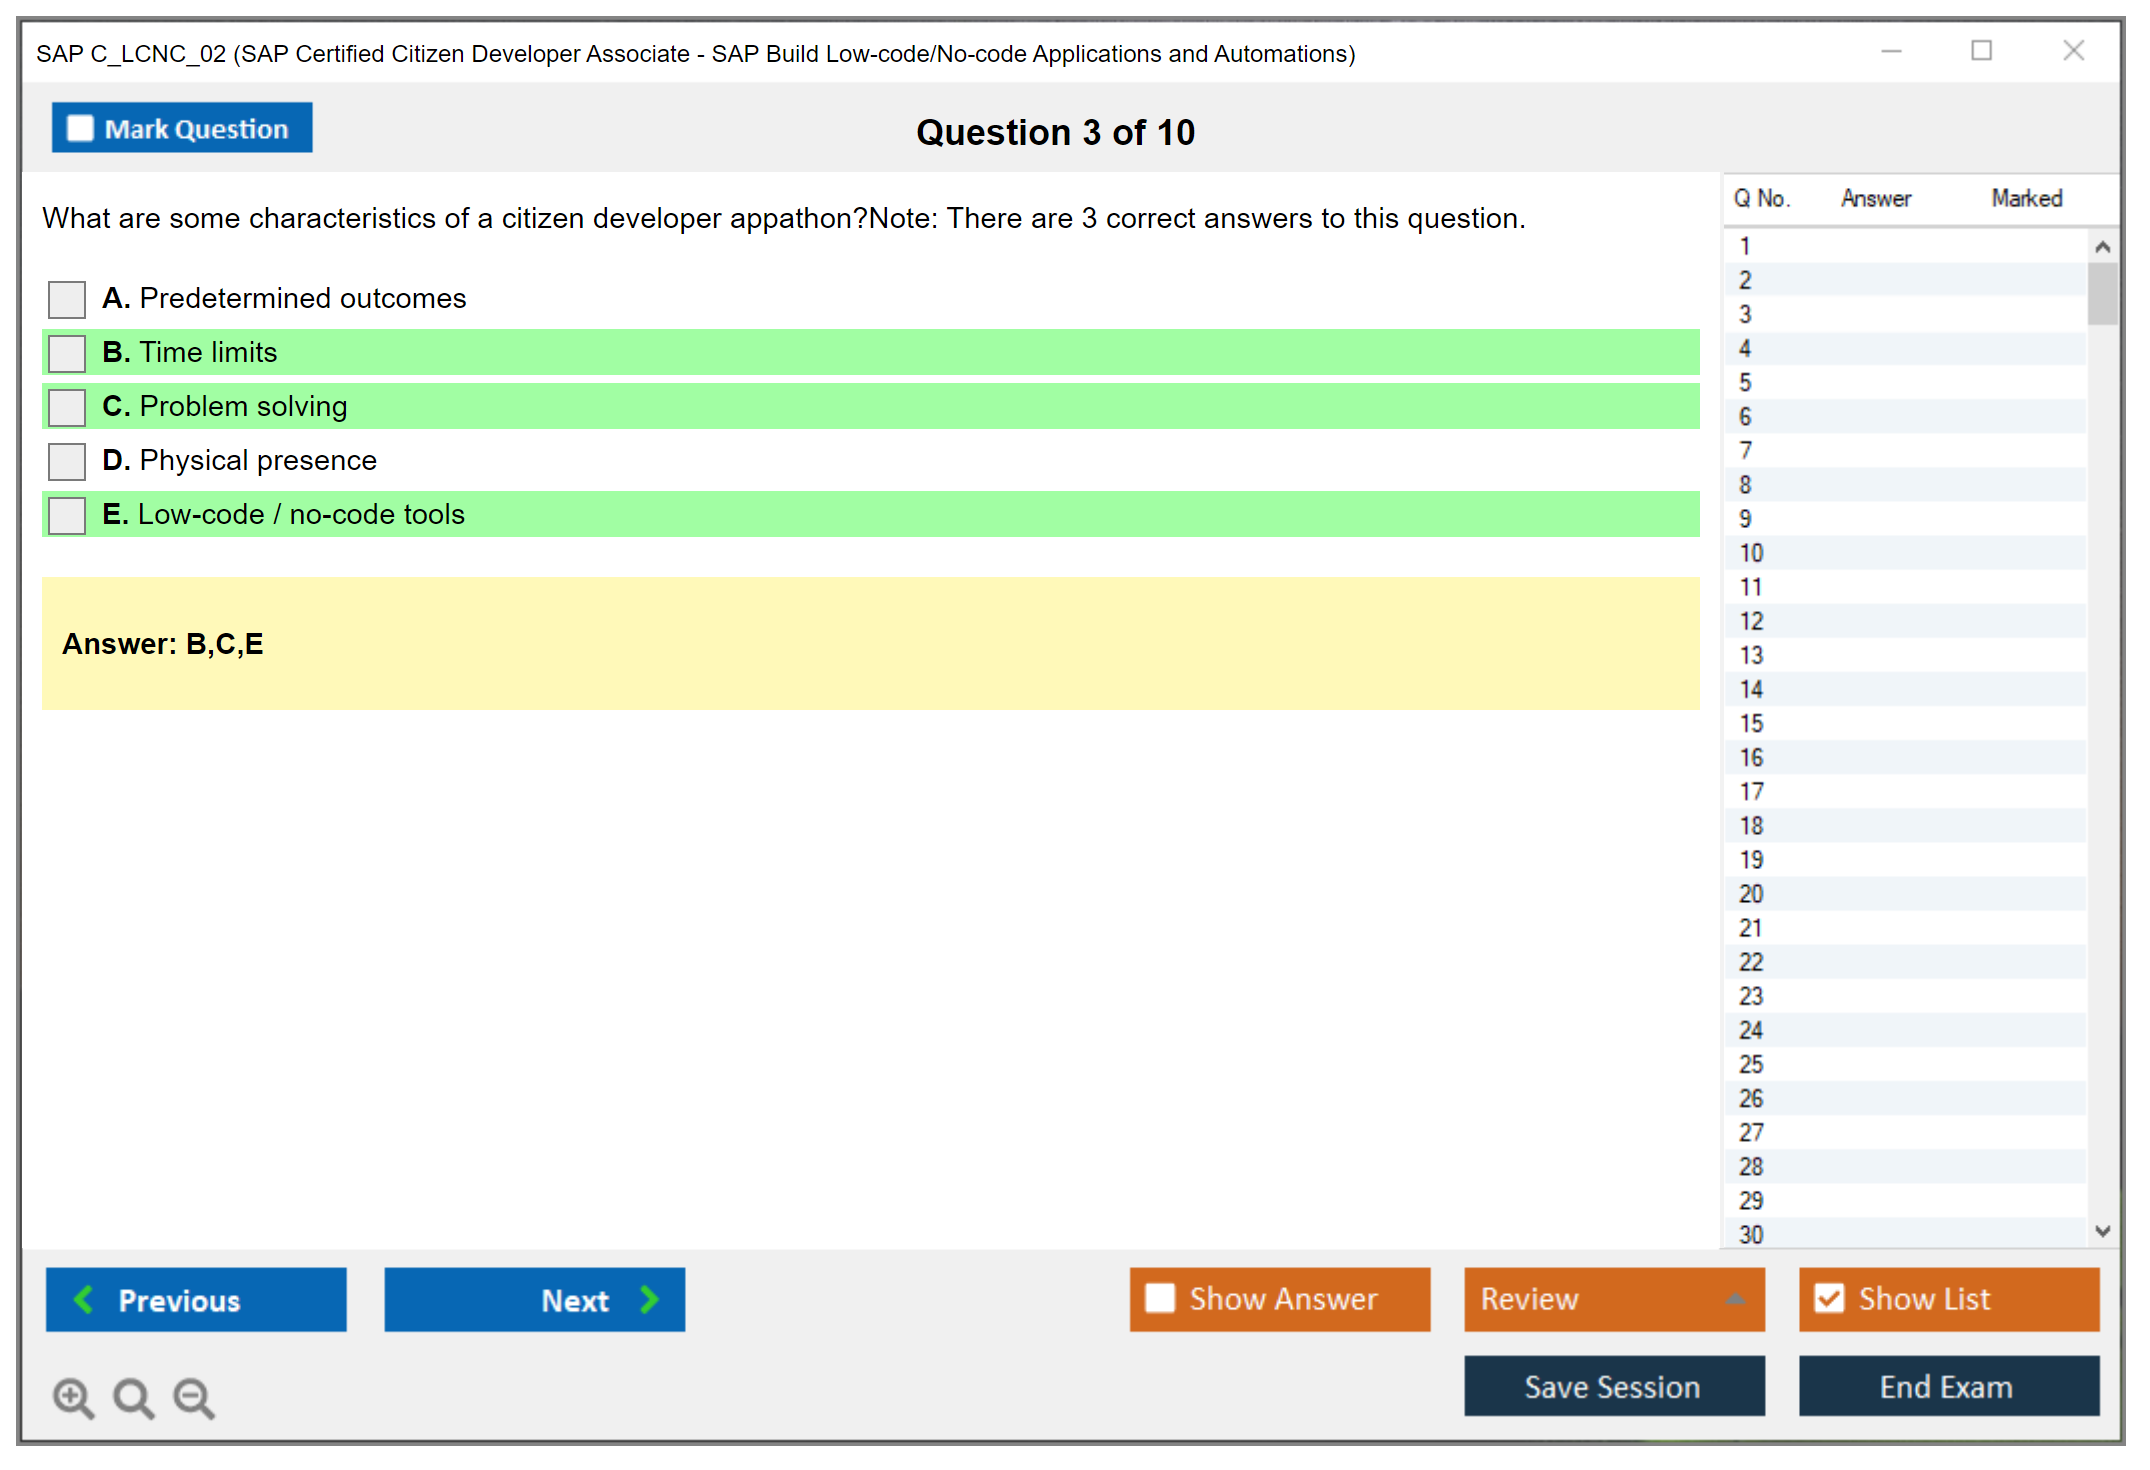Click the Save Session button
2150x1470 pixels.
[x=1613, y=1387]
